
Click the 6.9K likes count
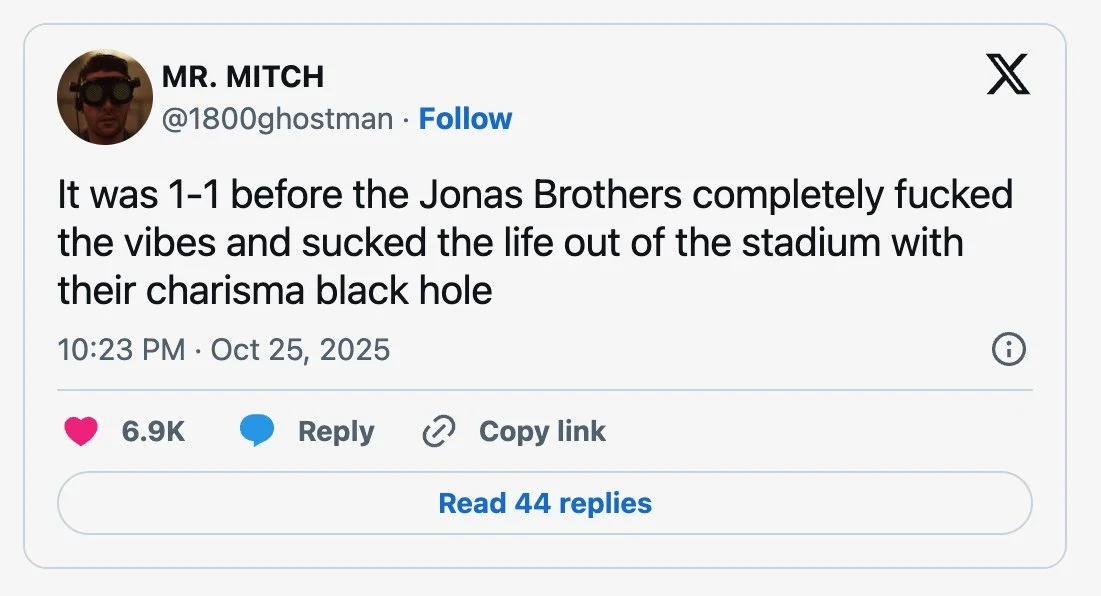[x=153, y=431]
